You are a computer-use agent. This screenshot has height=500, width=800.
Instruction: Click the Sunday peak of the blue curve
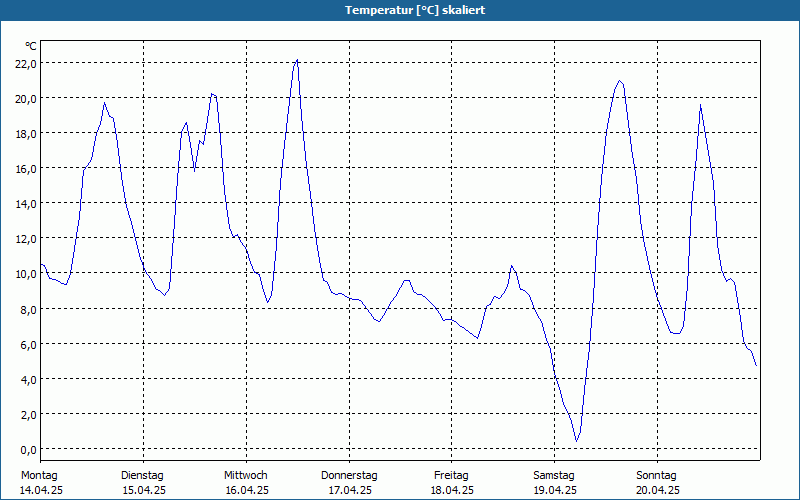[x=701, y=105]
